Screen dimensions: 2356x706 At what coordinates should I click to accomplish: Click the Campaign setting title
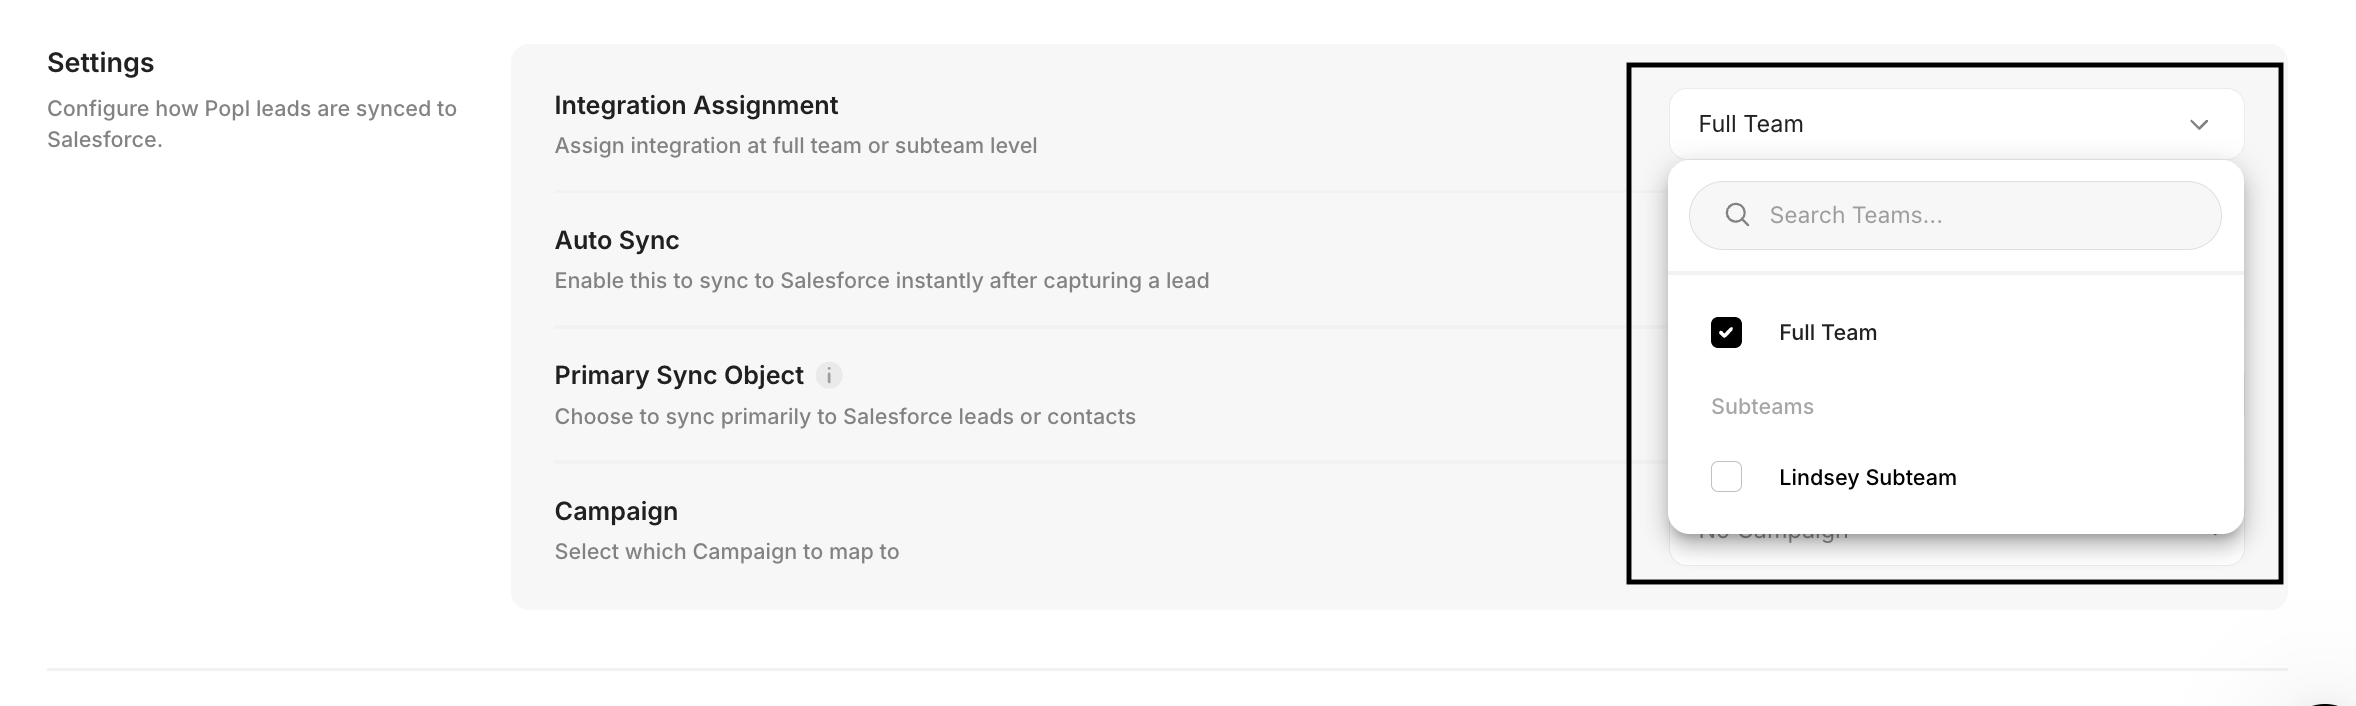[x=616, y=511]
